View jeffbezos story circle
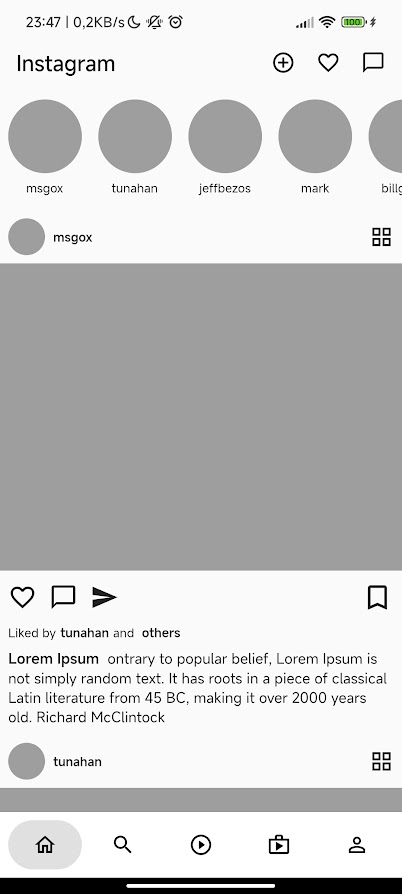This screenshot has width=402, height=894. (x=225, y=136)
